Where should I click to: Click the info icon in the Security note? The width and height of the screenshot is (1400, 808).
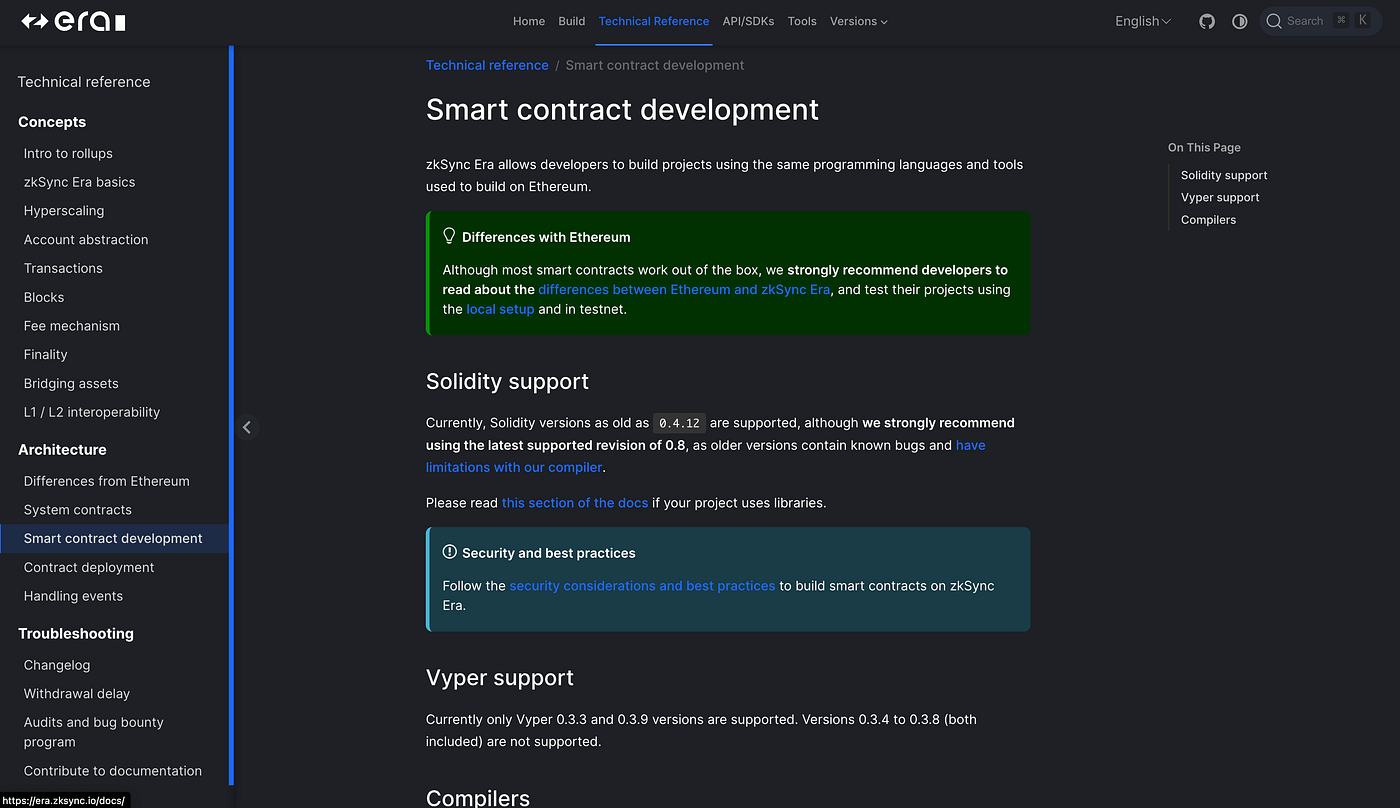(448, 551)
